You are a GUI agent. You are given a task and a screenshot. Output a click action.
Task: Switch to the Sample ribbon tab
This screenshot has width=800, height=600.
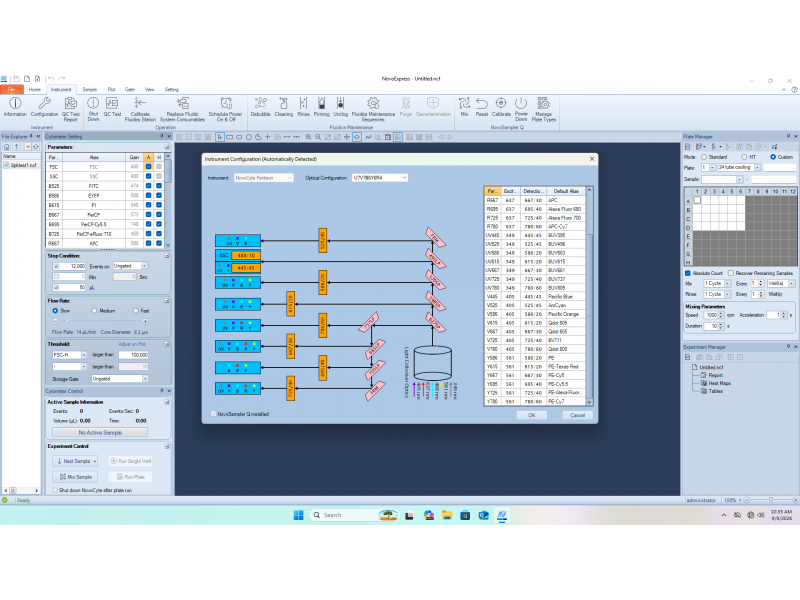89,89
